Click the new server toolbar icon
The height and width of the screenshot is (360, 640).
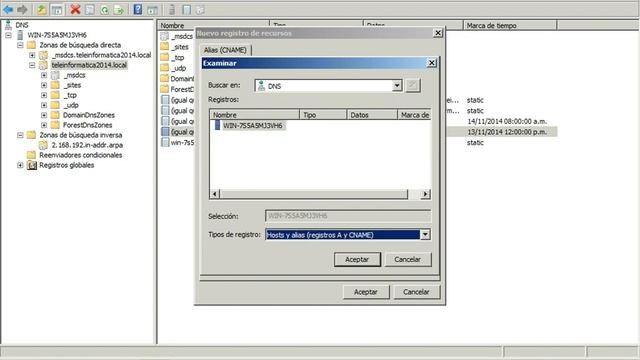pyautogui.click(x=172, y=9)
